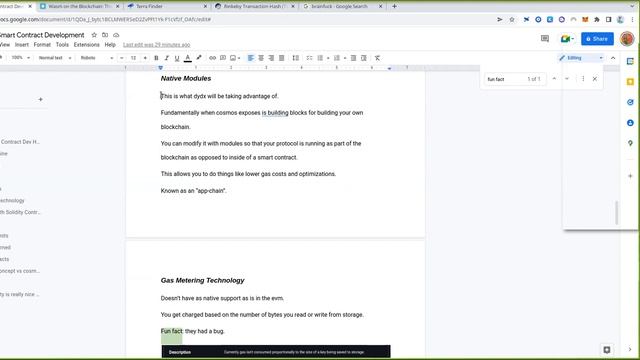Open Google Keep side panel icon
The image size is (640, 360).
coord(630,82)
